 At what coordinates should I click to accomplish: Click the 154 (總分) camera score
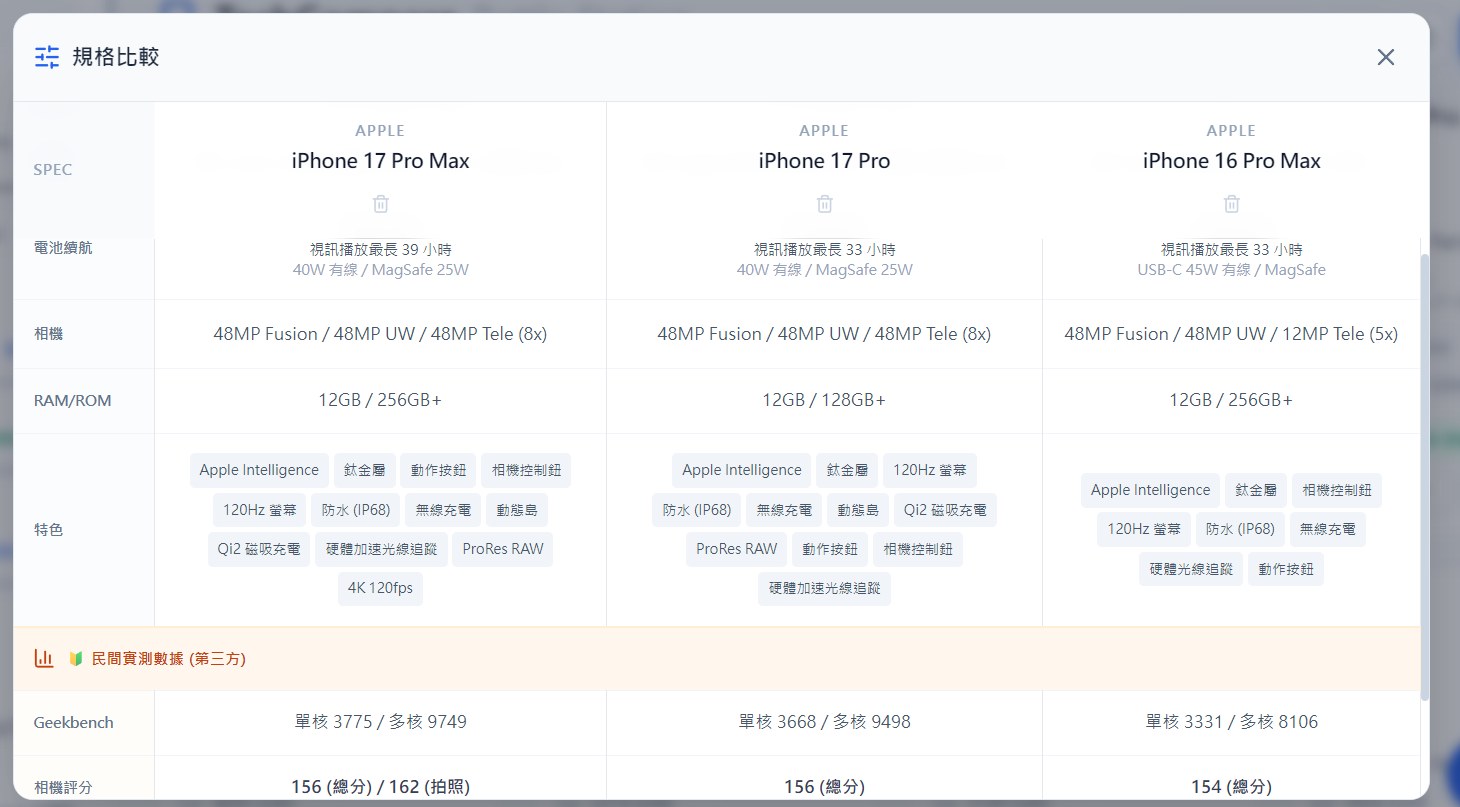coord(1231,787)
